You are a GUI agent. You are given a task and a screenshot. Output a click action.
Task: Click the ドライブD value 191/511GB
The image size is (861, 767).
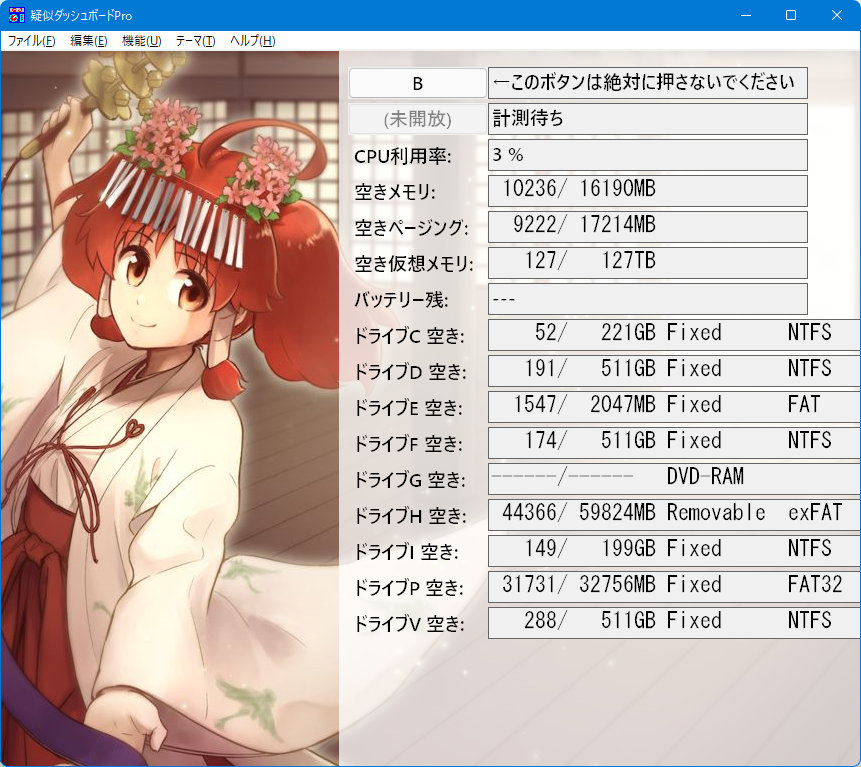[674, 371]
